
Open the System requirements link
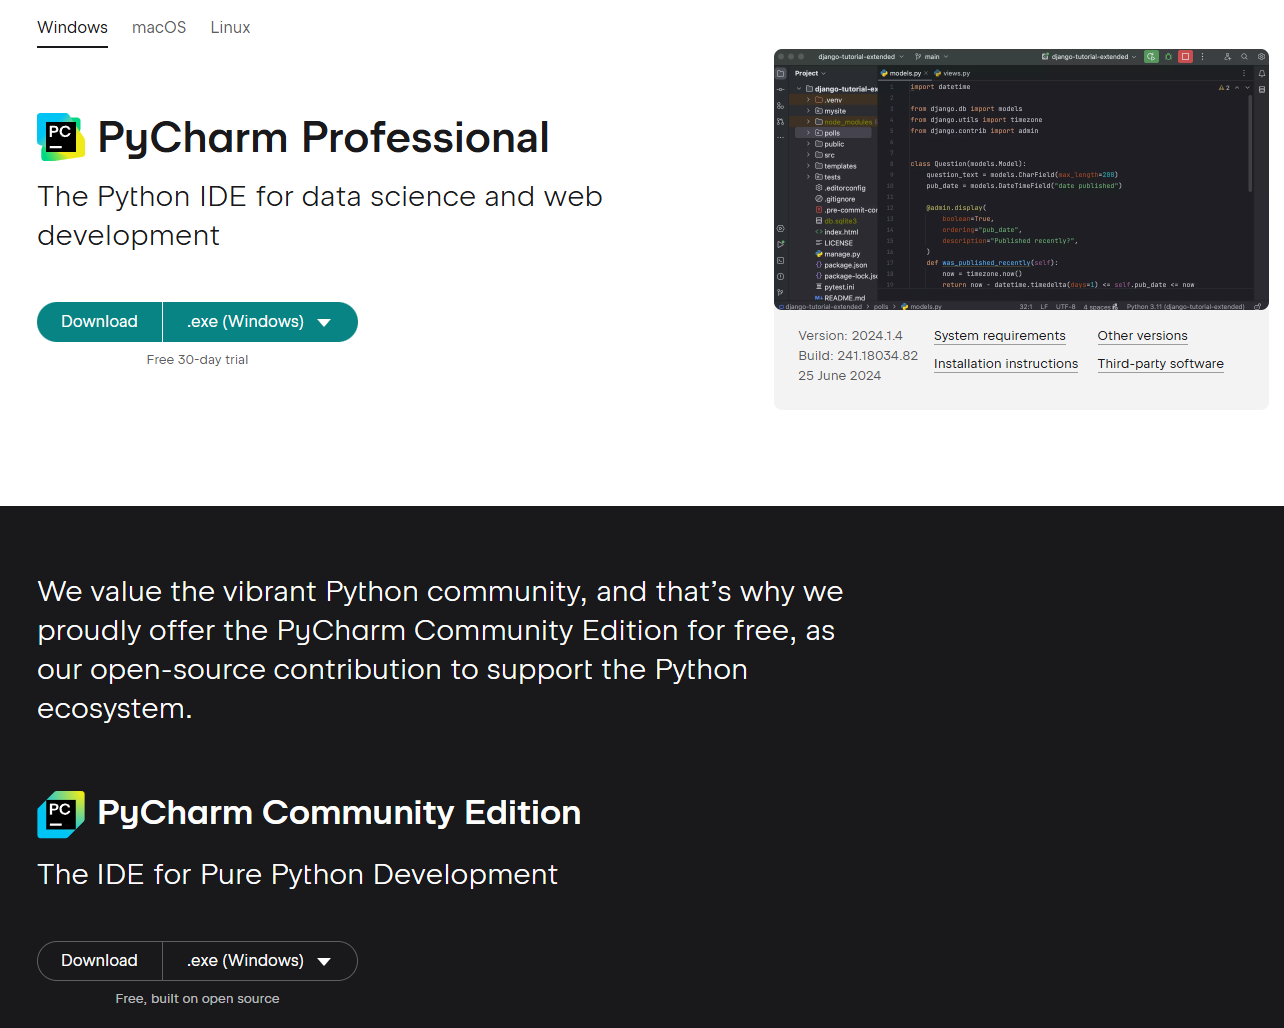(999, 336)
